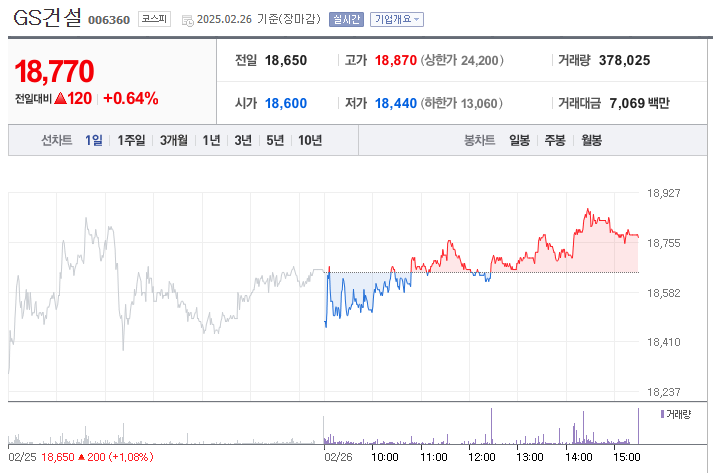Click the 실시간 real-time button
This screenshot has height=473, width=713.
tap(346, 19)
